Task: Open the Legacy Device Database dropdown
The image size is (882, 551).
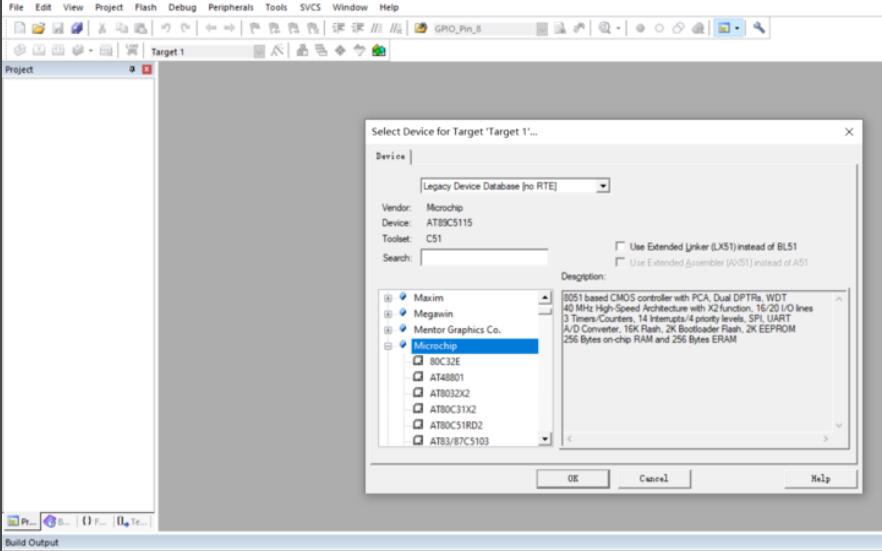Action: coord(603,186)
